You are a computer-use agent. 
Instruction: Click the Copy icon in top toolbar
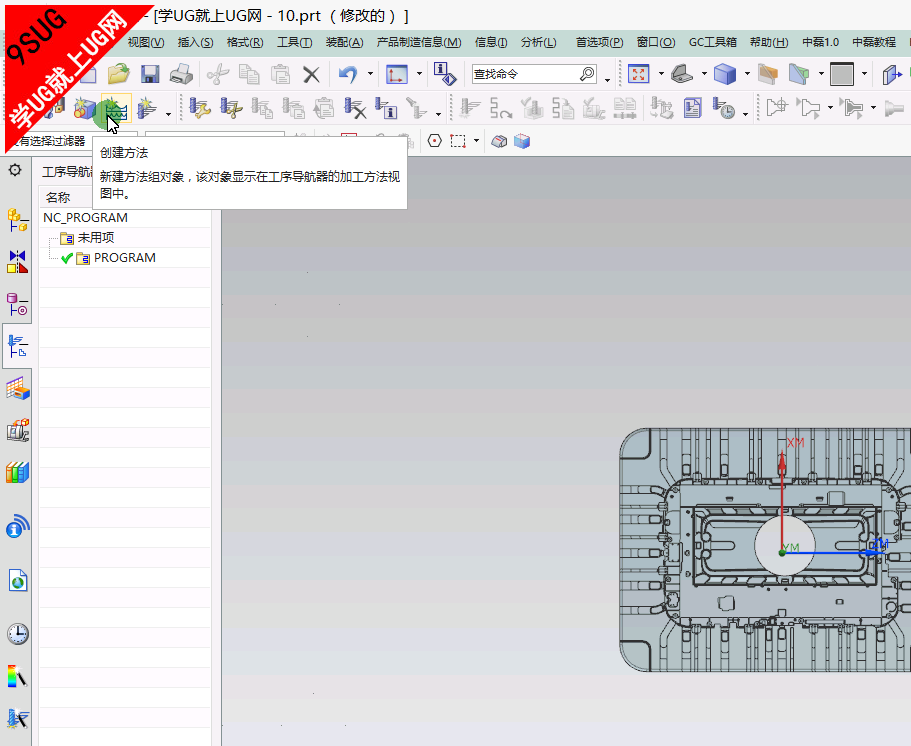coord(249,74)
